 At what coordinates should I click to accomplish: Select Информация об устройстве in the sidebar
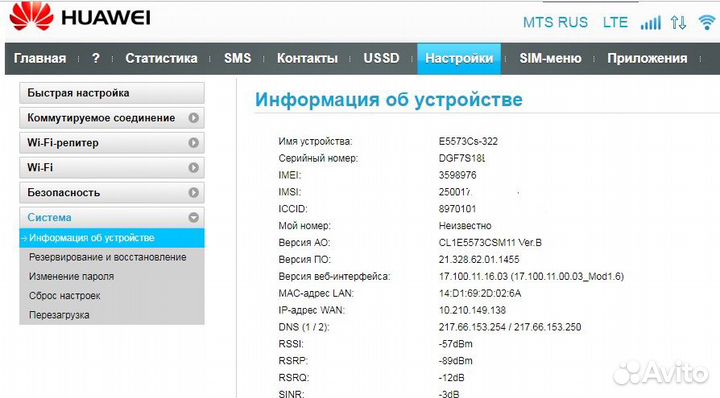coord(112,238)
